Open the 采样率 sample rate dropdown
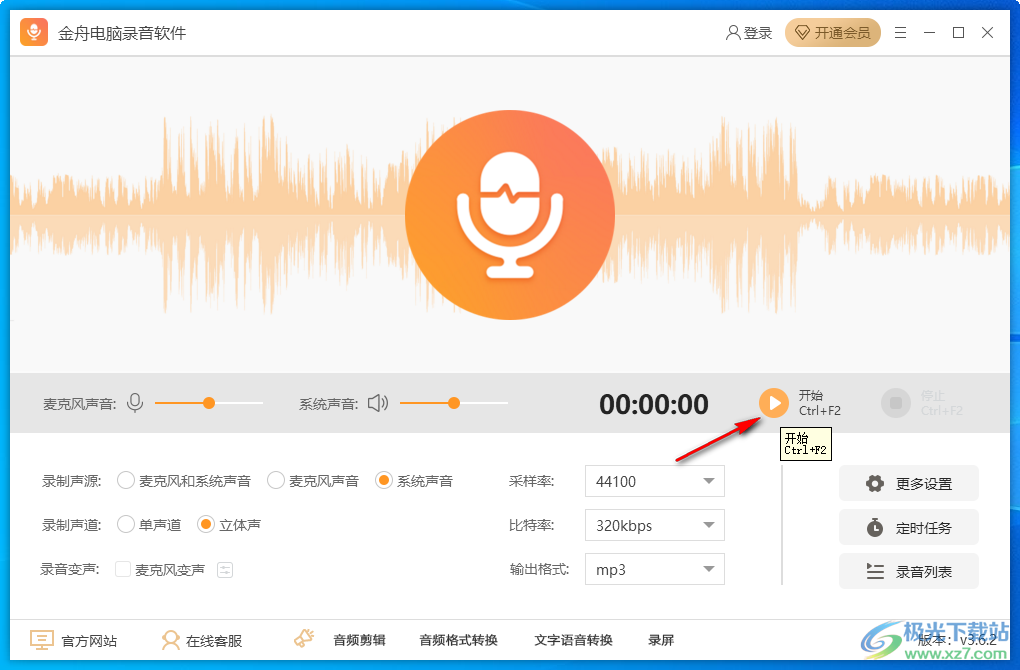 click(654, 481)
